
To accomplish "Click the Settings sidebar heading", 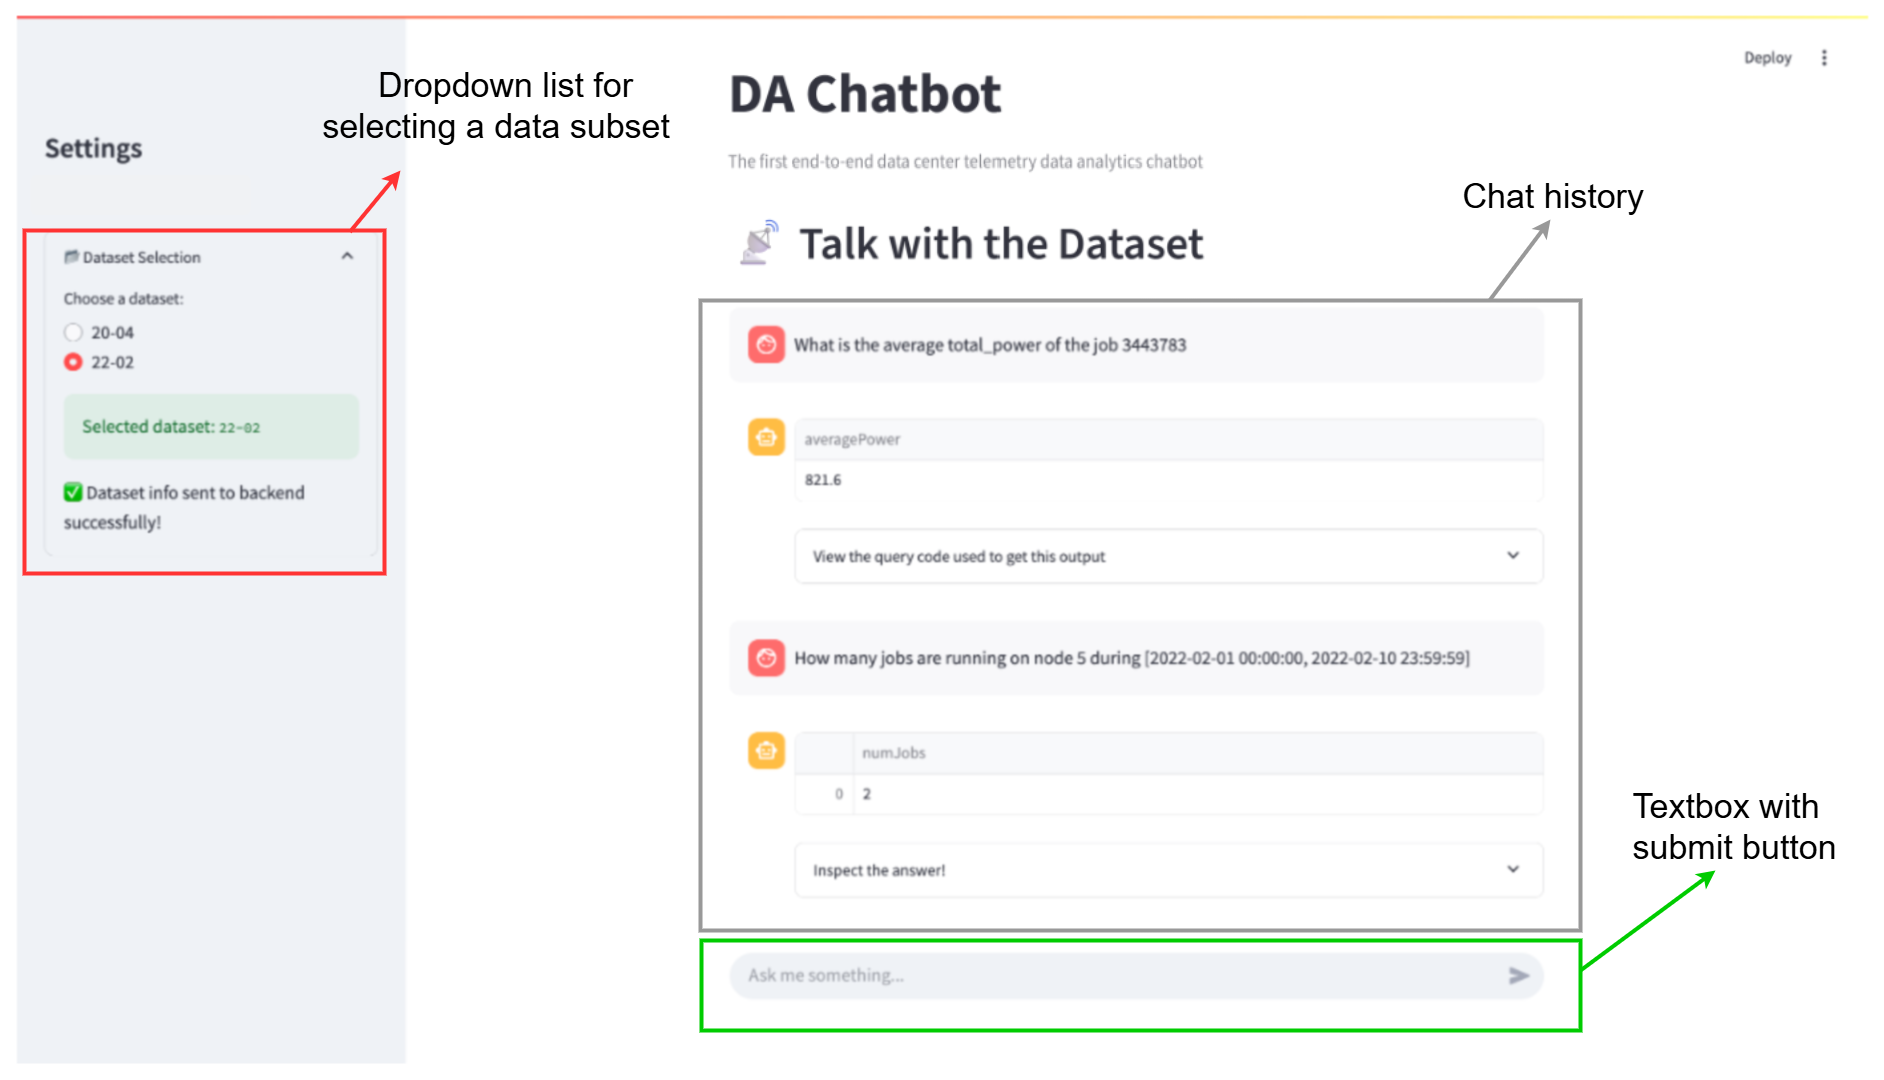I will click(x=93, y=148).
